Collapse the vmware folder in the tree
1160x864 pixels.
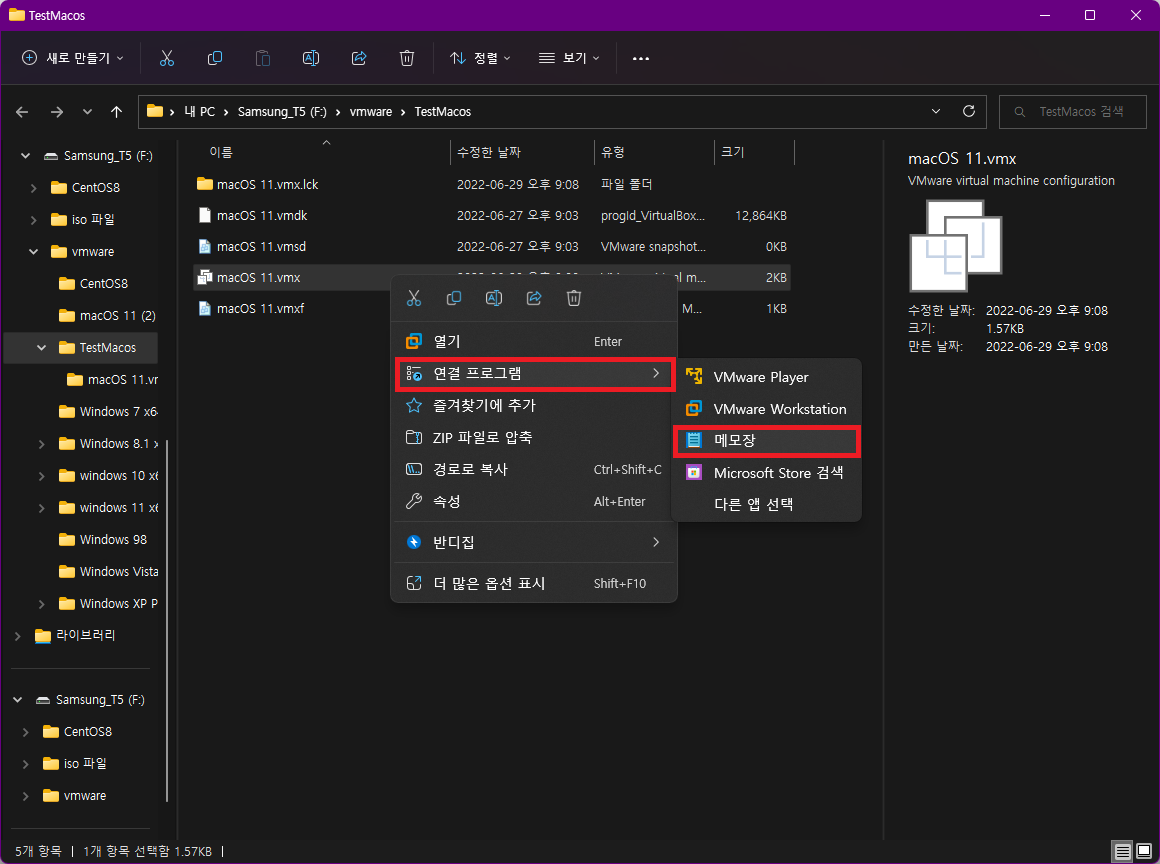click(33, 252)
